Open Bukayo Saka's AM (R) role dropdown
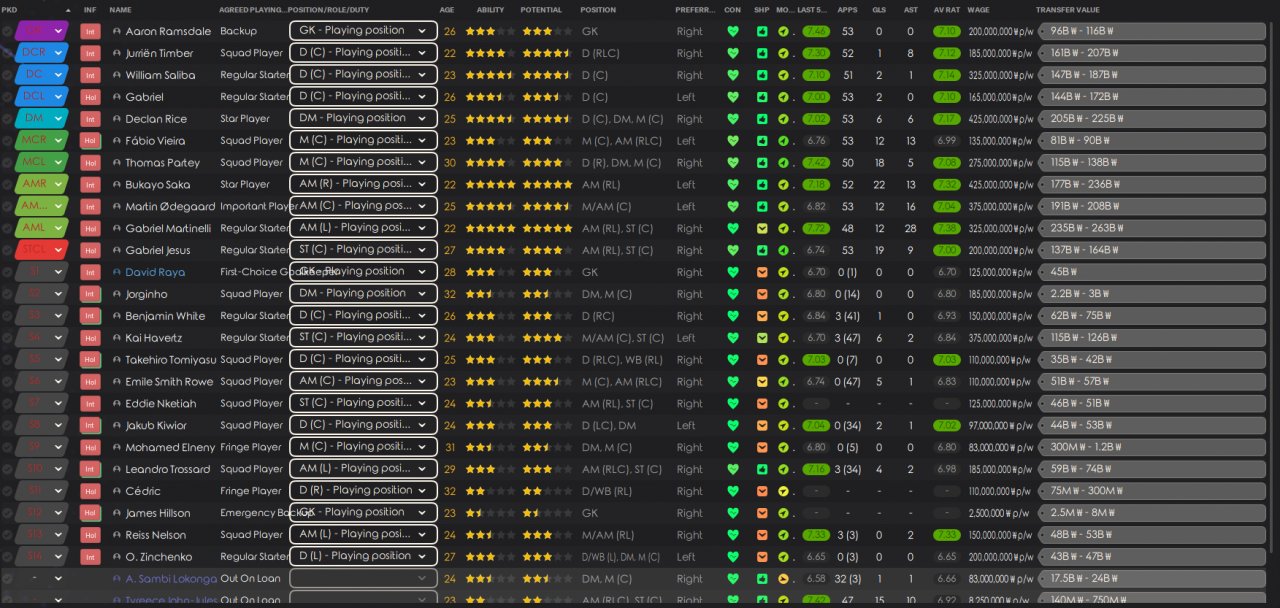Viewport: 1280px width, 608px height. coord(363,184)
